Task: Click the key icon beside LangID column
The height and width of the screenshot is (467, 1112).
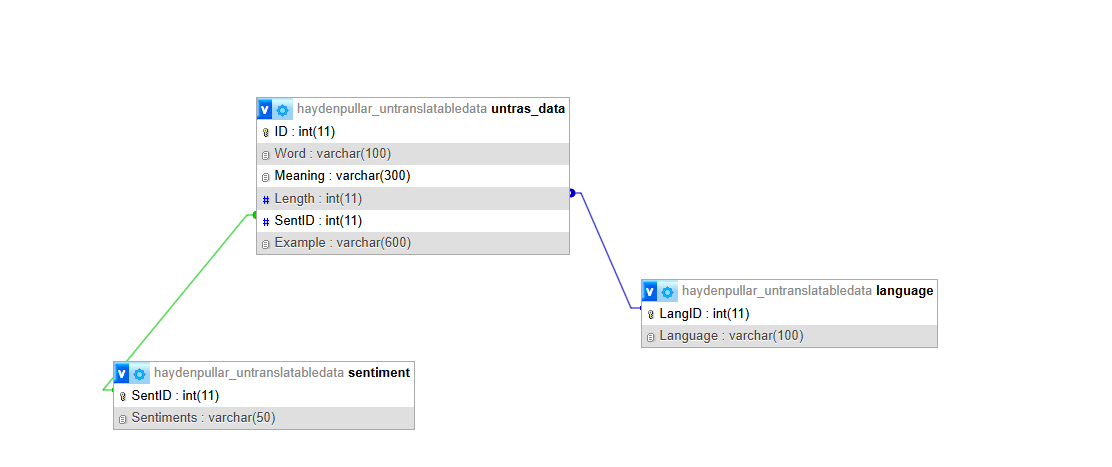Action: coord(651,314)
